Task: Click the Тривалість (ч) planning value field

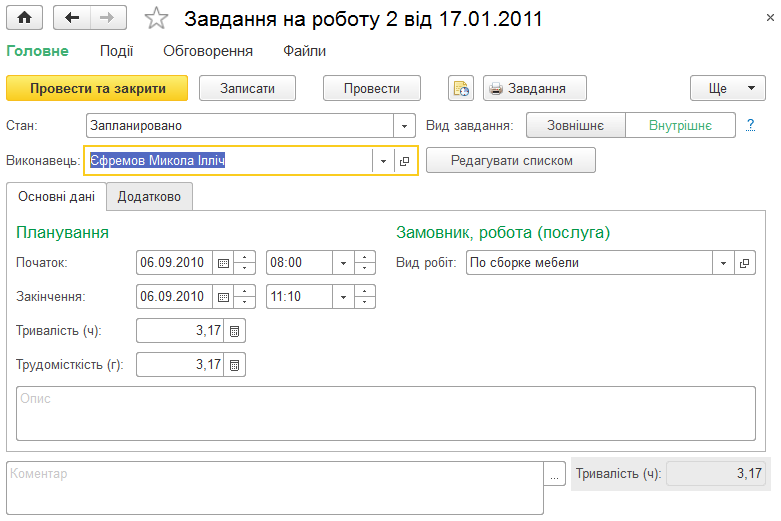Action: [x=180, y=331]
